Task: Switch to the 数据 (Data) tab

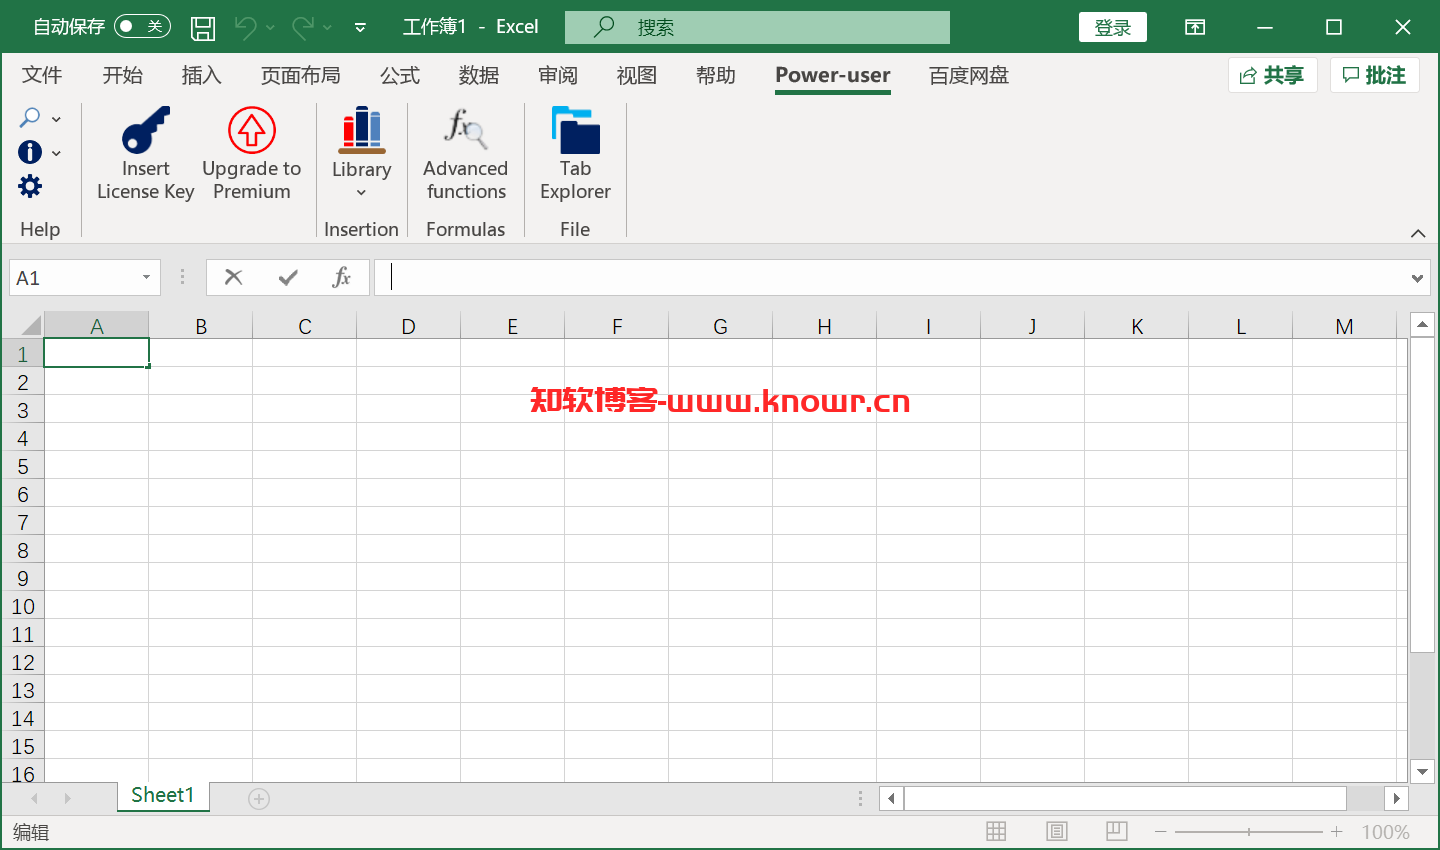Action: pyautogui.click(x=479, y=75)
